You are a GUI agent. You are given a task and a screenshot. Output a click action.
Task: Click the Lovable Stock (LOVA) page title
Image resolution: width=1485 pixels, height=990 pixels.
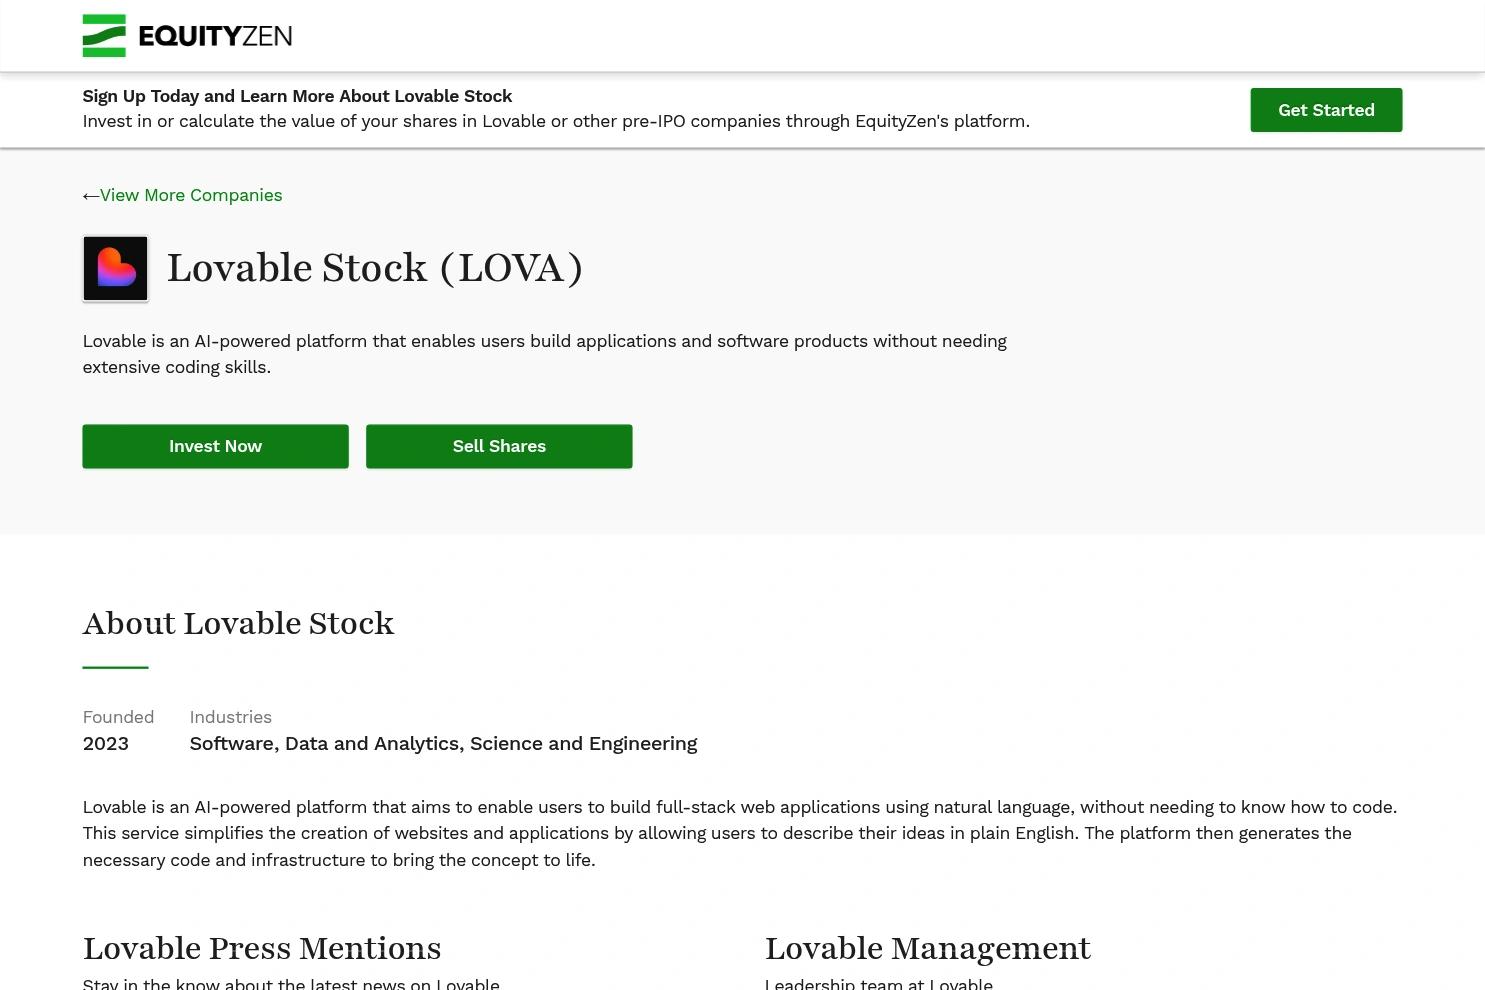click(x=375, y=268)
